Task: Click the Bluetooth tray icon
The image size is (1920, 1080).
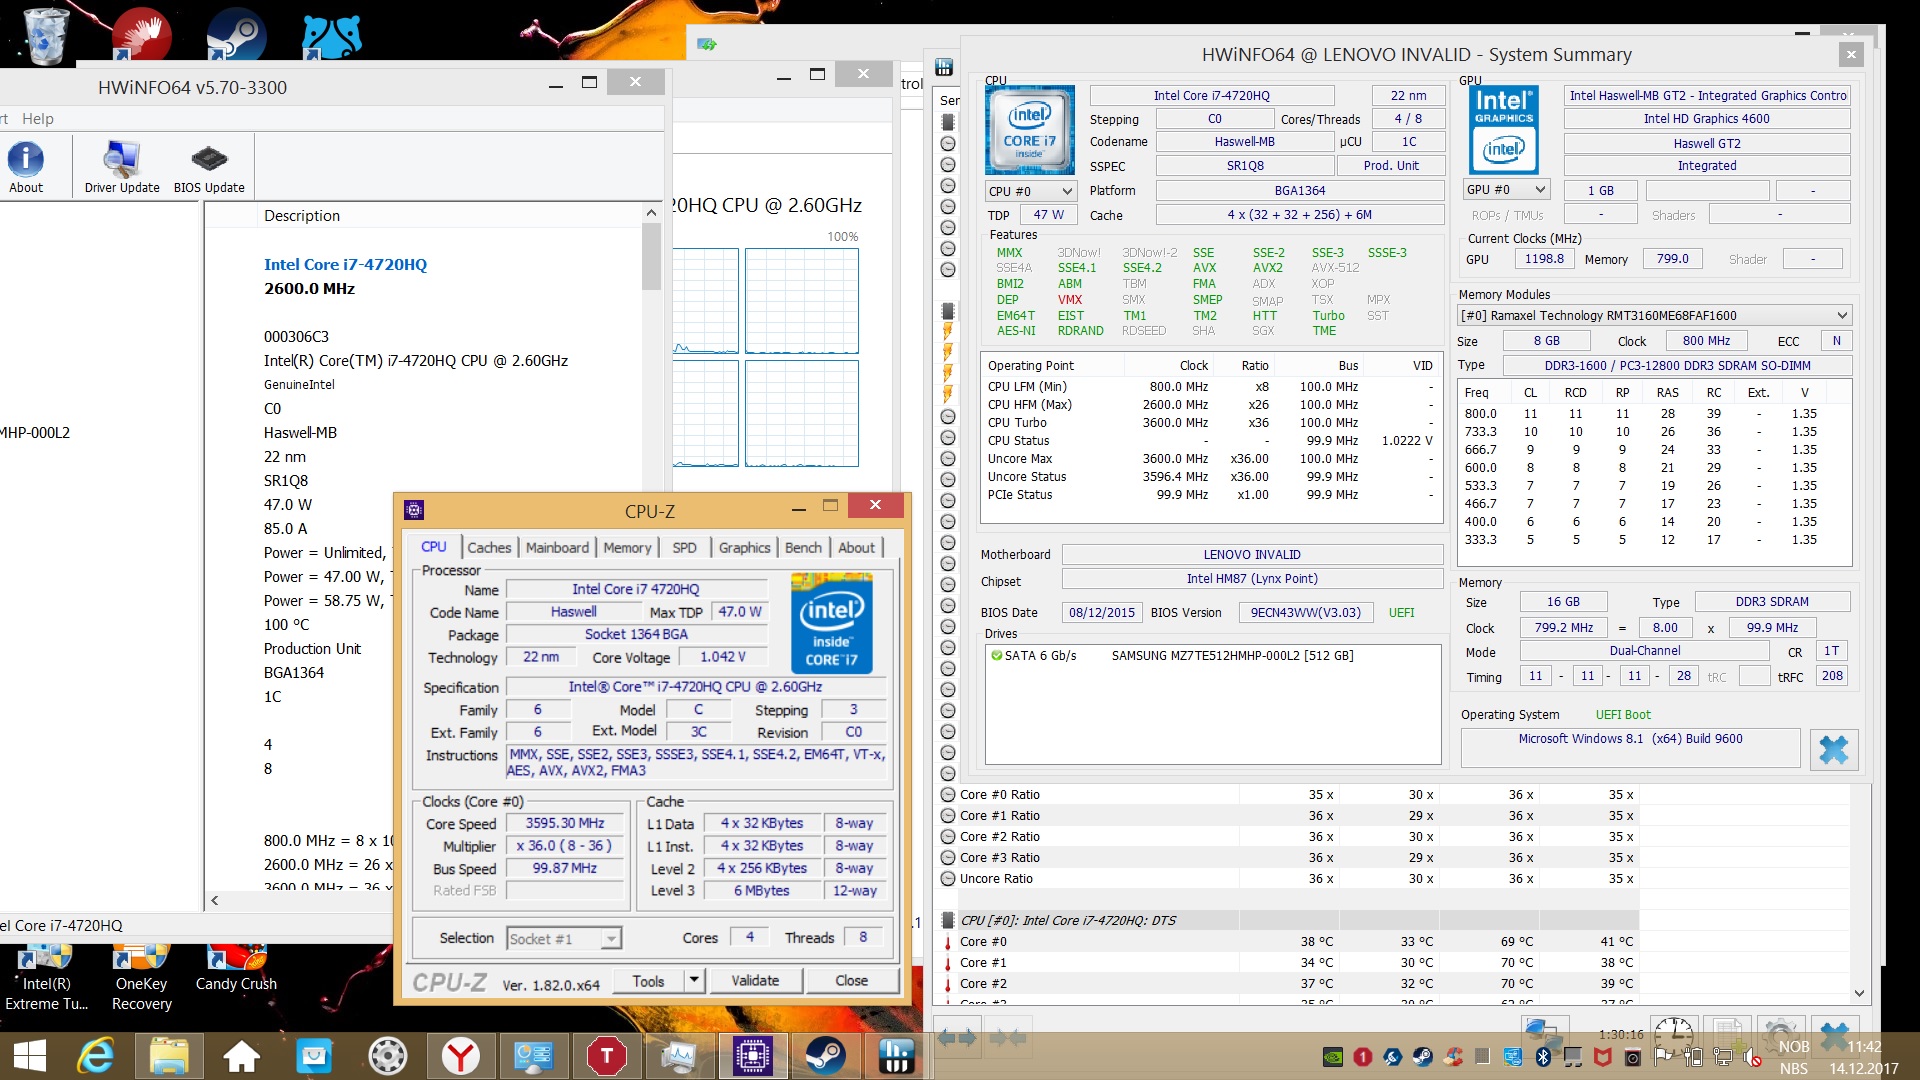Action: pyautogui.click(x=1543, y=1057)
